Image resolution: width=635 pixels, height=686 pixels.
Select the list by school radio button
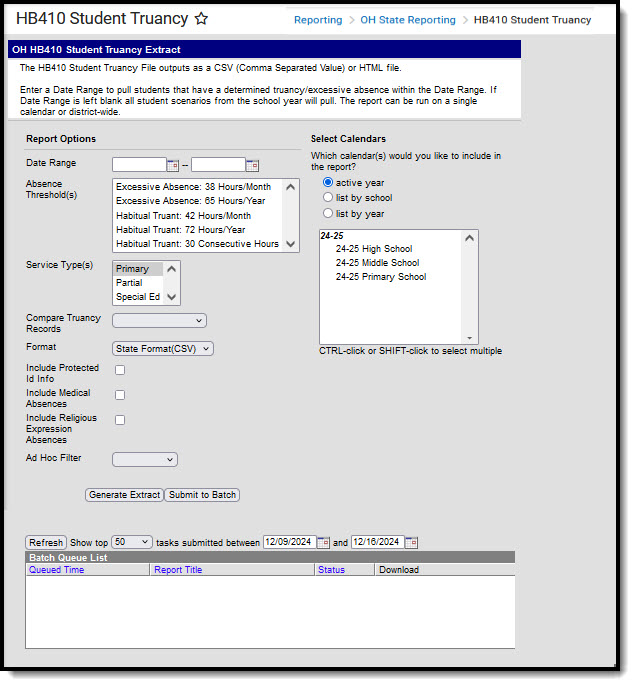(330, 199)
